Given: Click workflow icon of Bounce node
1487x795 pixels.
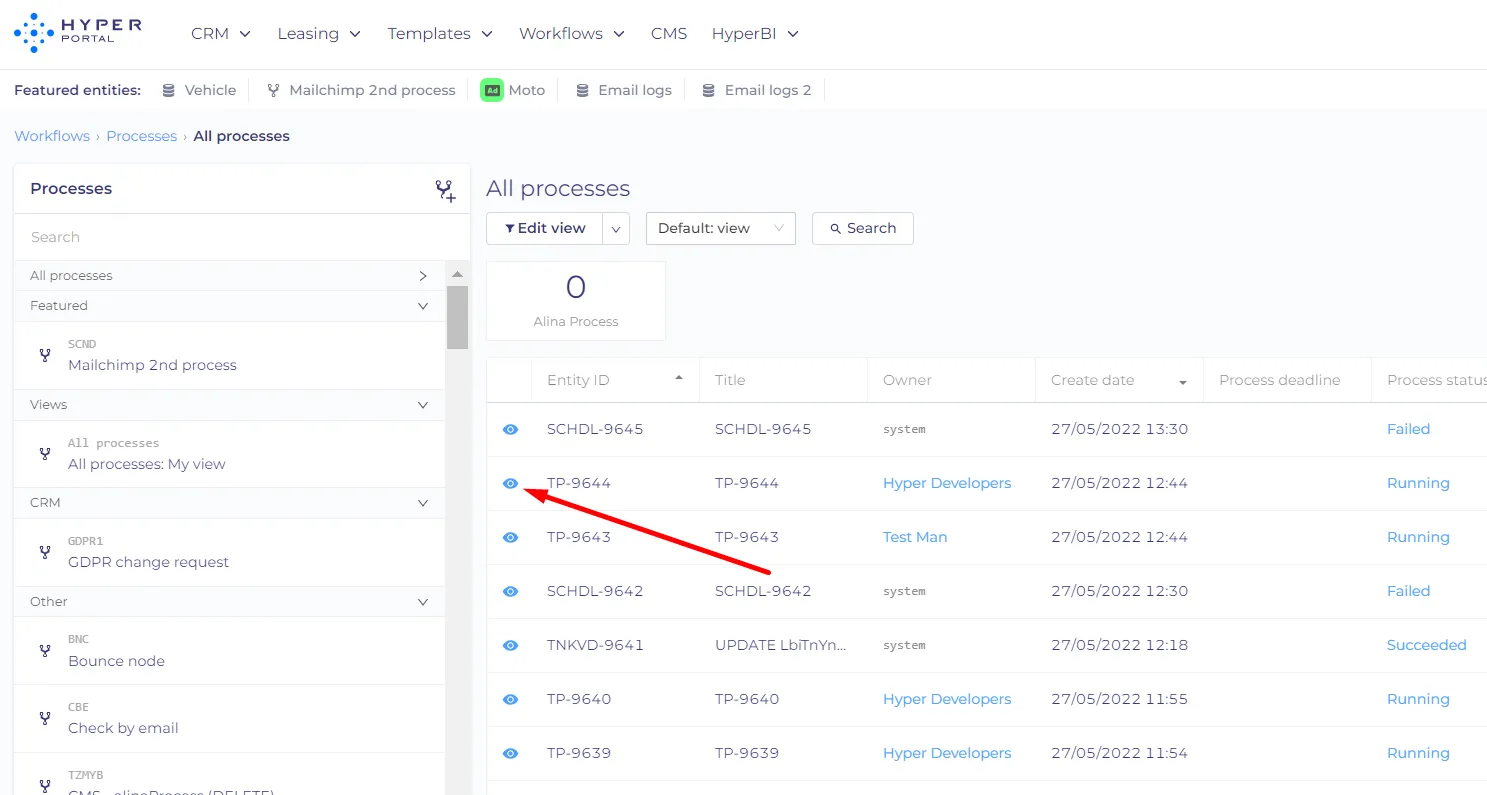Looking at the screenshot, I should click(x=44, y=651).
